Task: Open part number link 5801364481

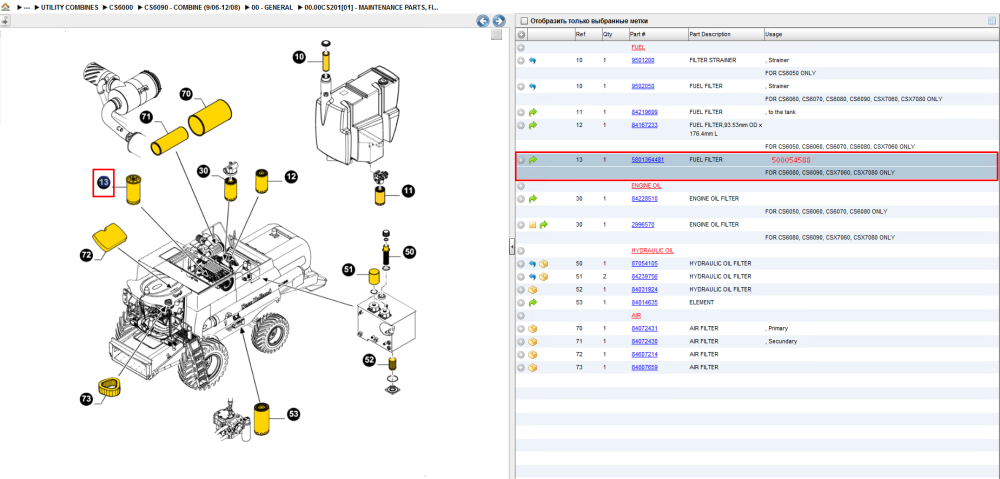Action: (647, 159)
